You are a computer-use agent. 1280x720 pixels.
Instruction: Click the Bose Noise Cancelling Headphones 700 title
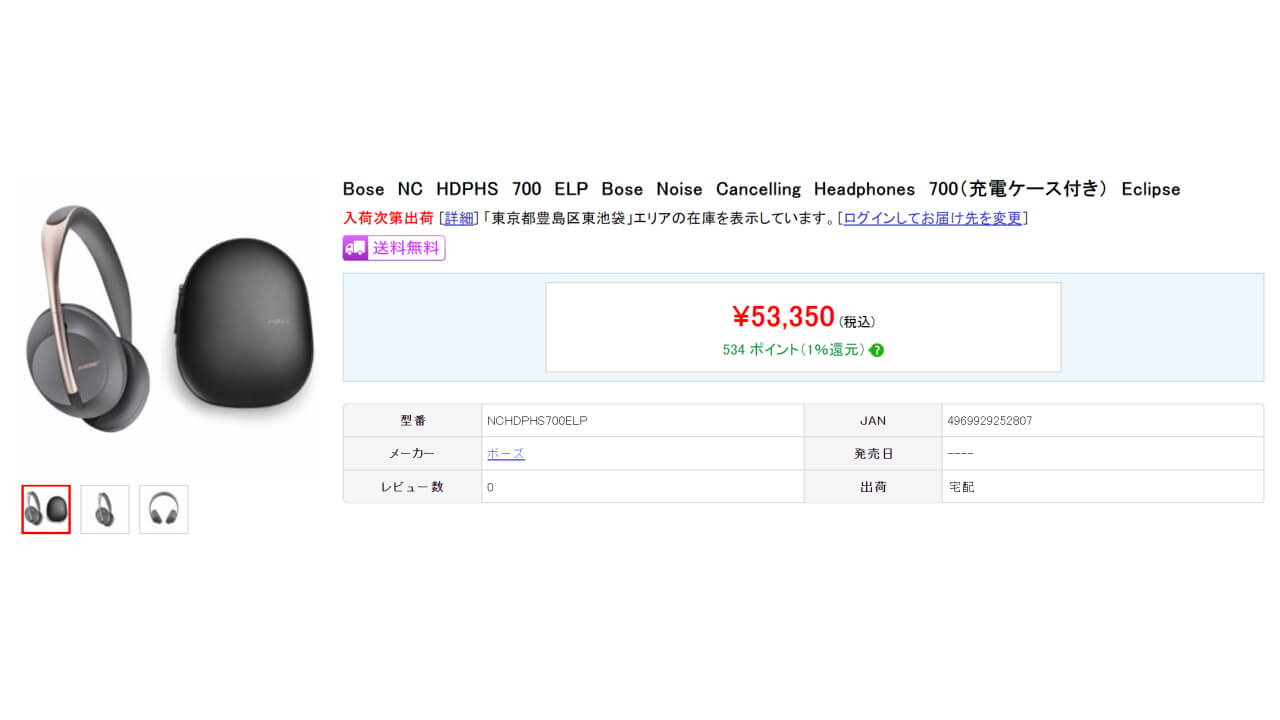coord(760,189)
